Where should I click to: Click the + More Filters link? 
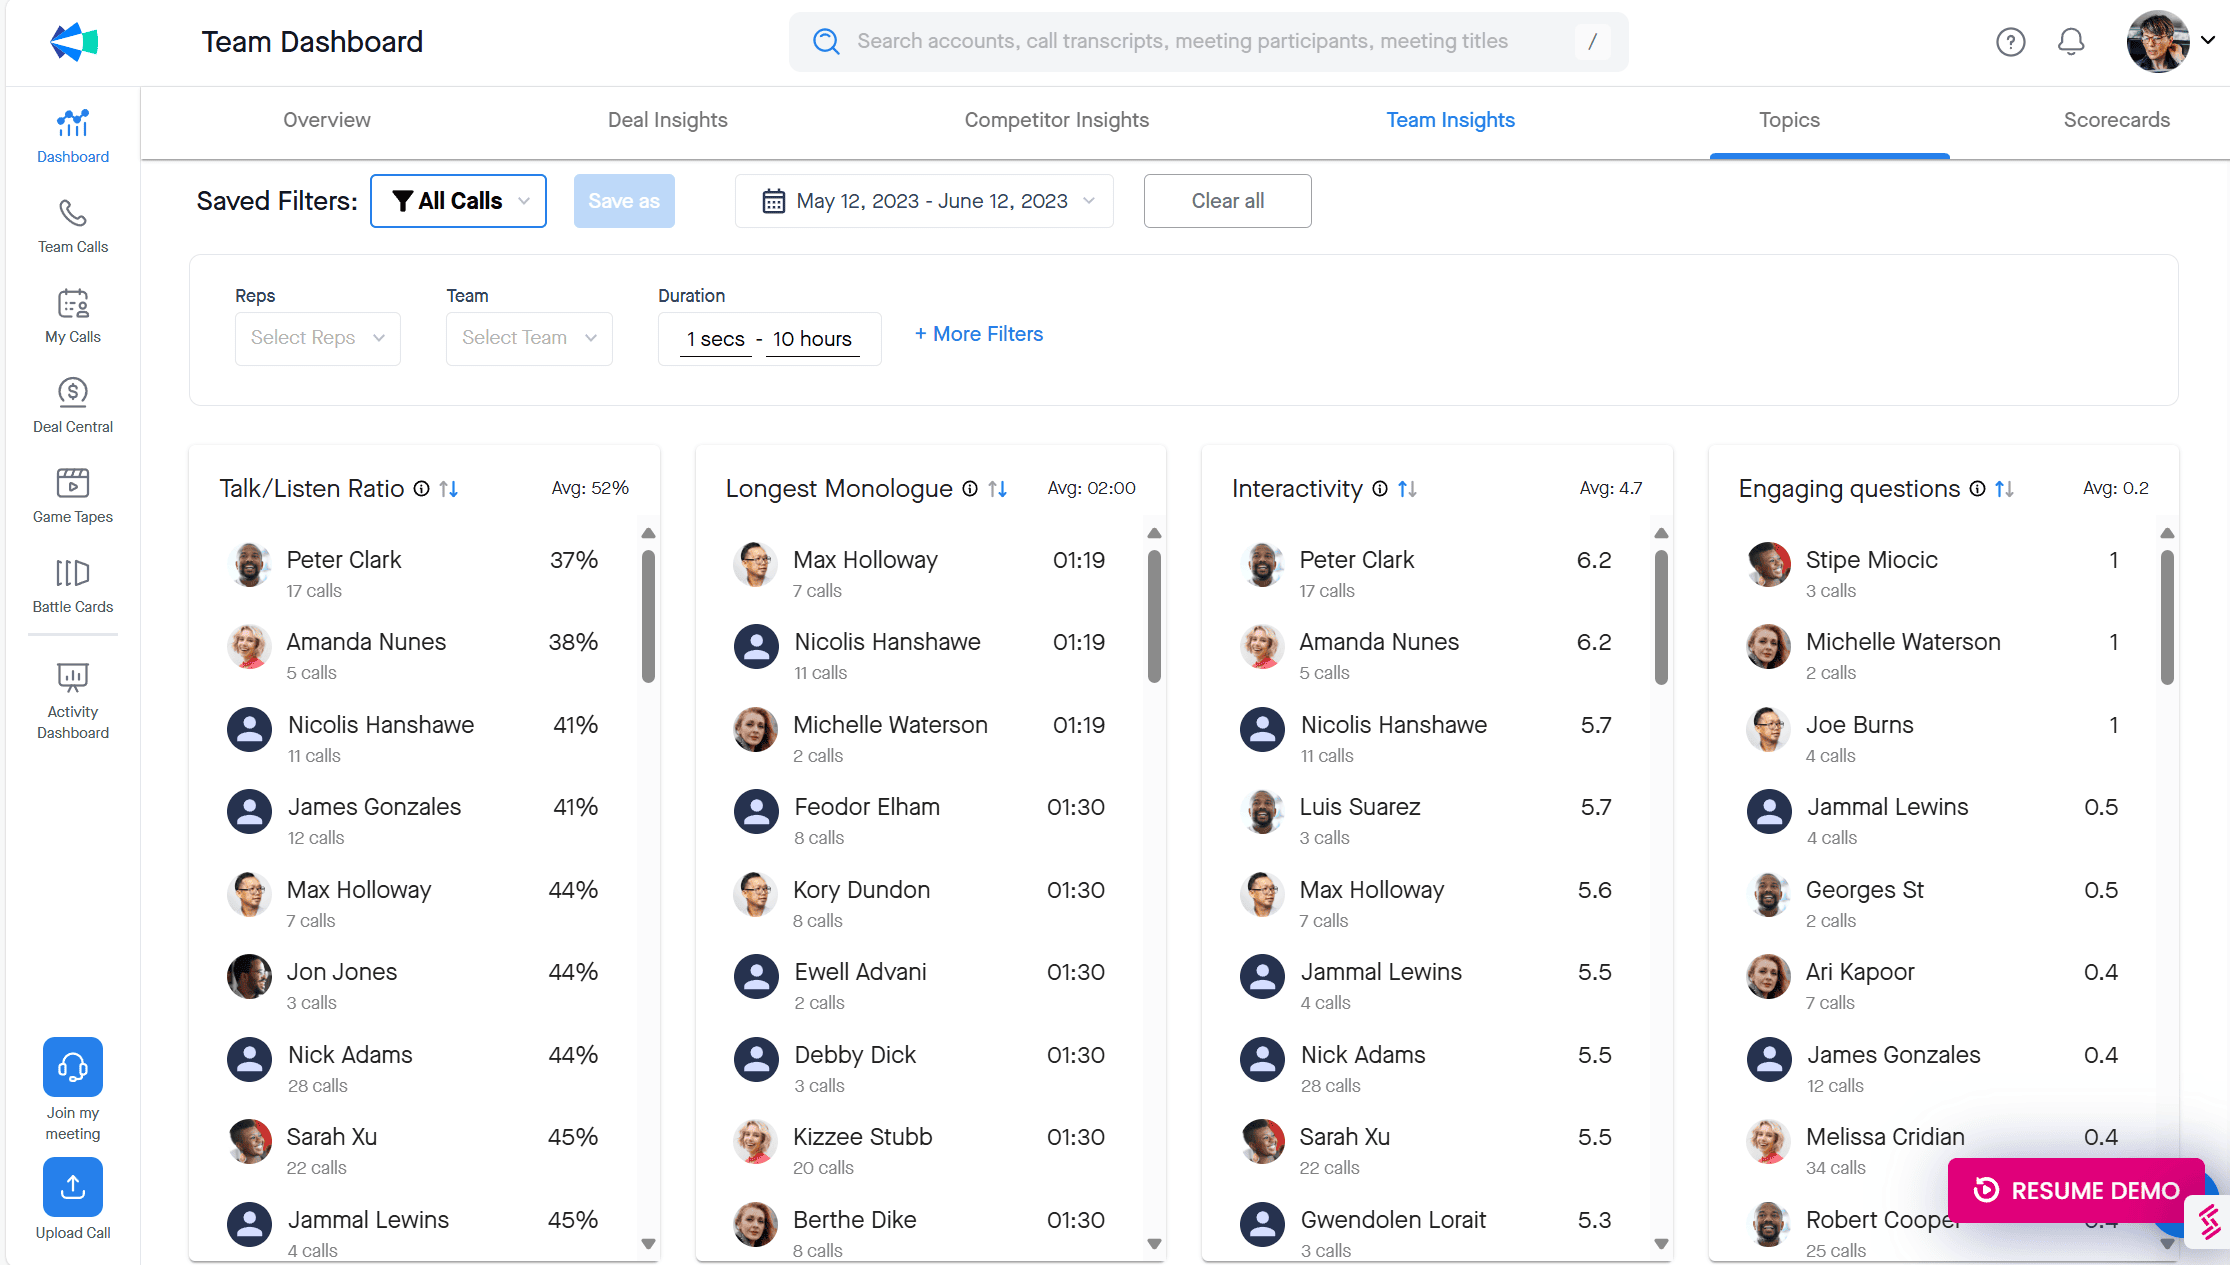click(x=979, y=334)
